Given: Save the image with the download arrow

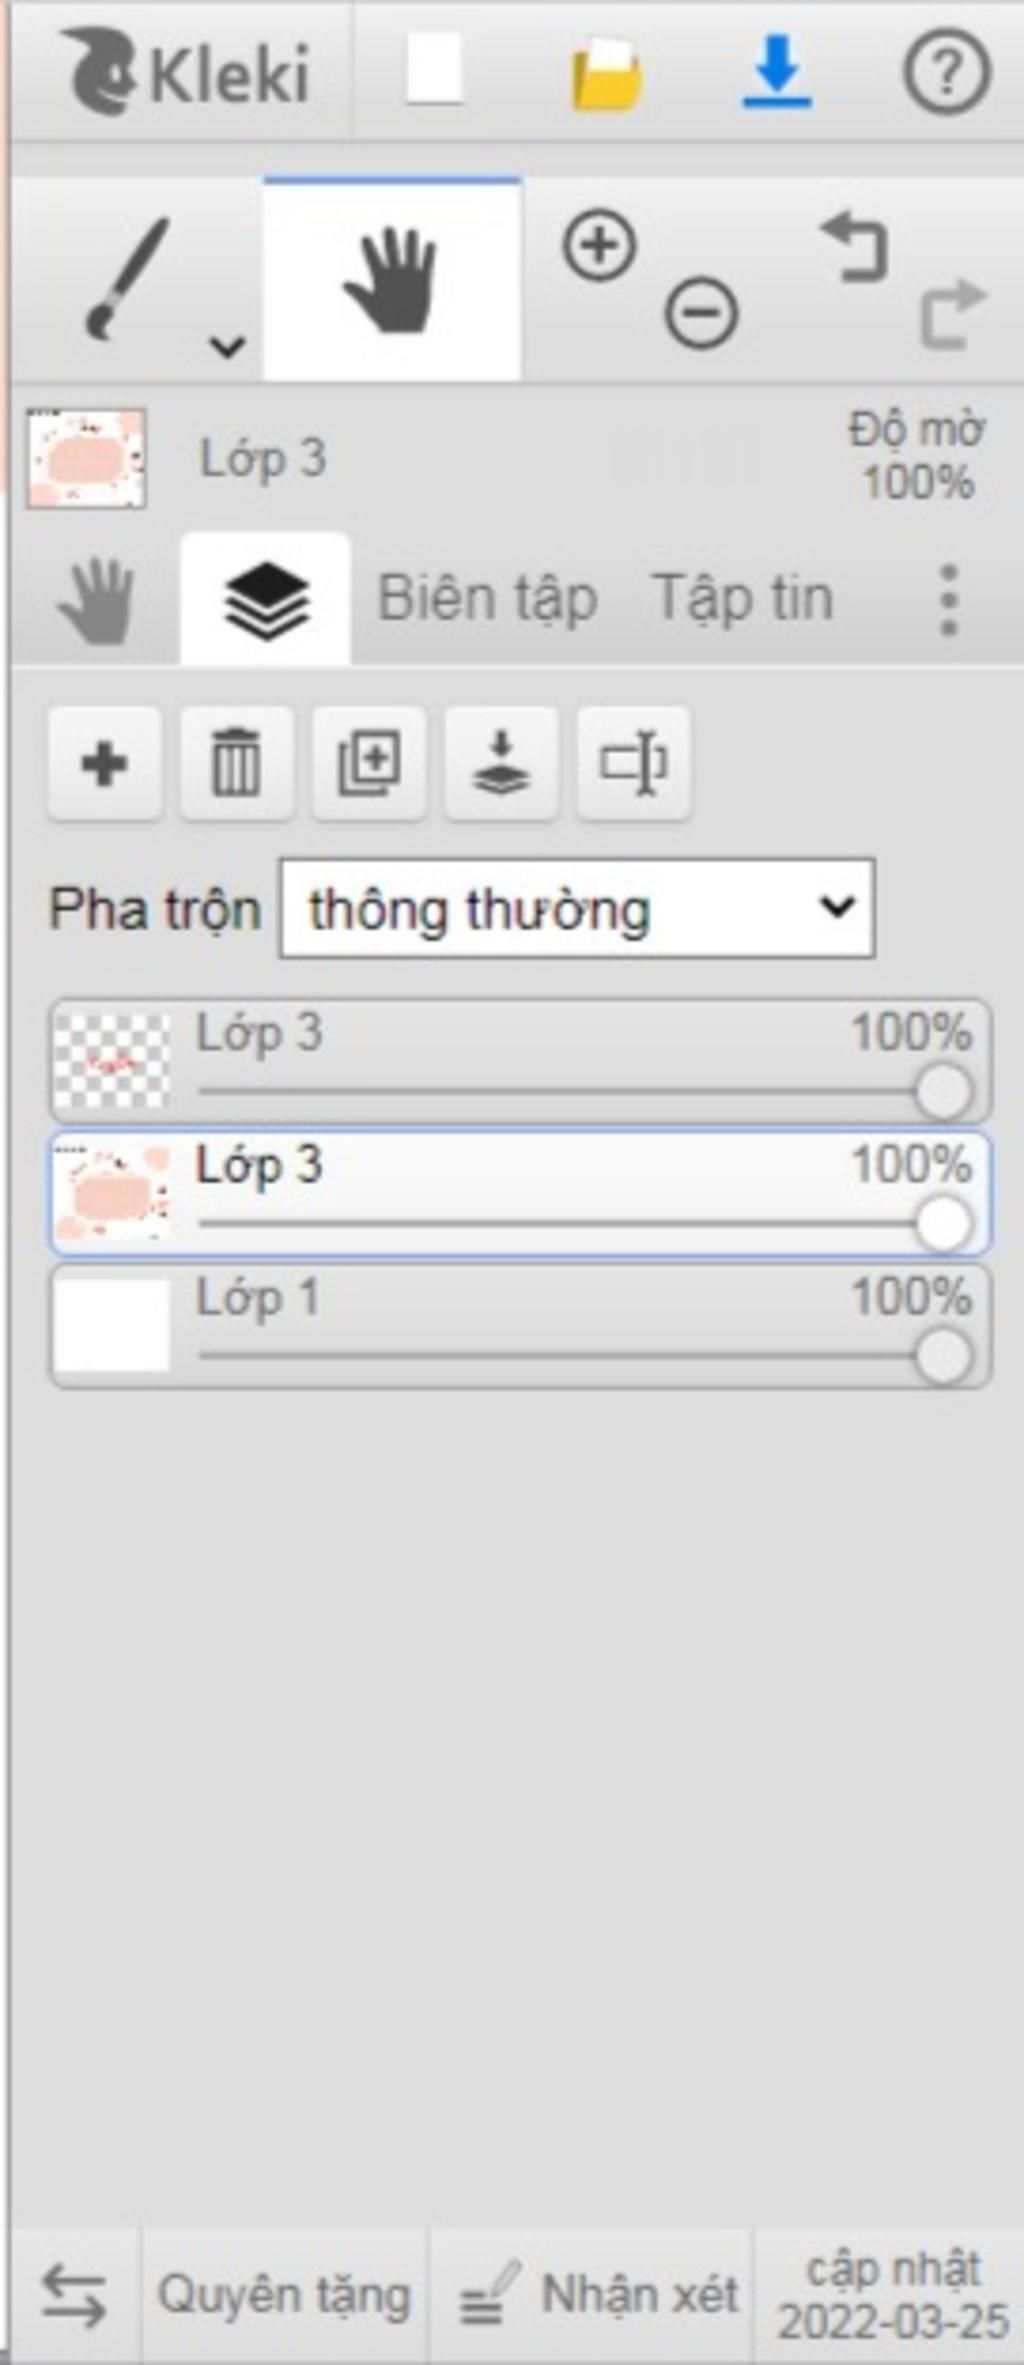Looking at the screenshot, I should tap(777, 71).
